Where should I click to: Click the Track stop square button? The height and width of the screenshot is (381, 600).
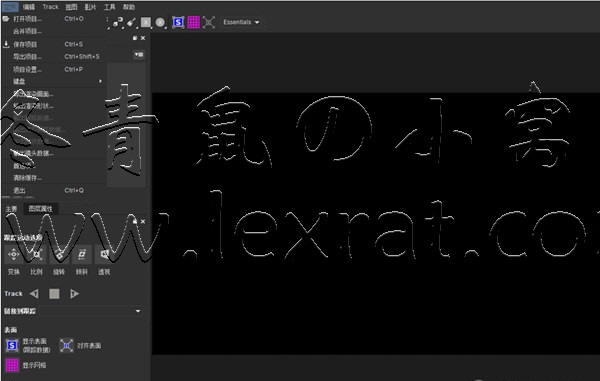(54, 294)
